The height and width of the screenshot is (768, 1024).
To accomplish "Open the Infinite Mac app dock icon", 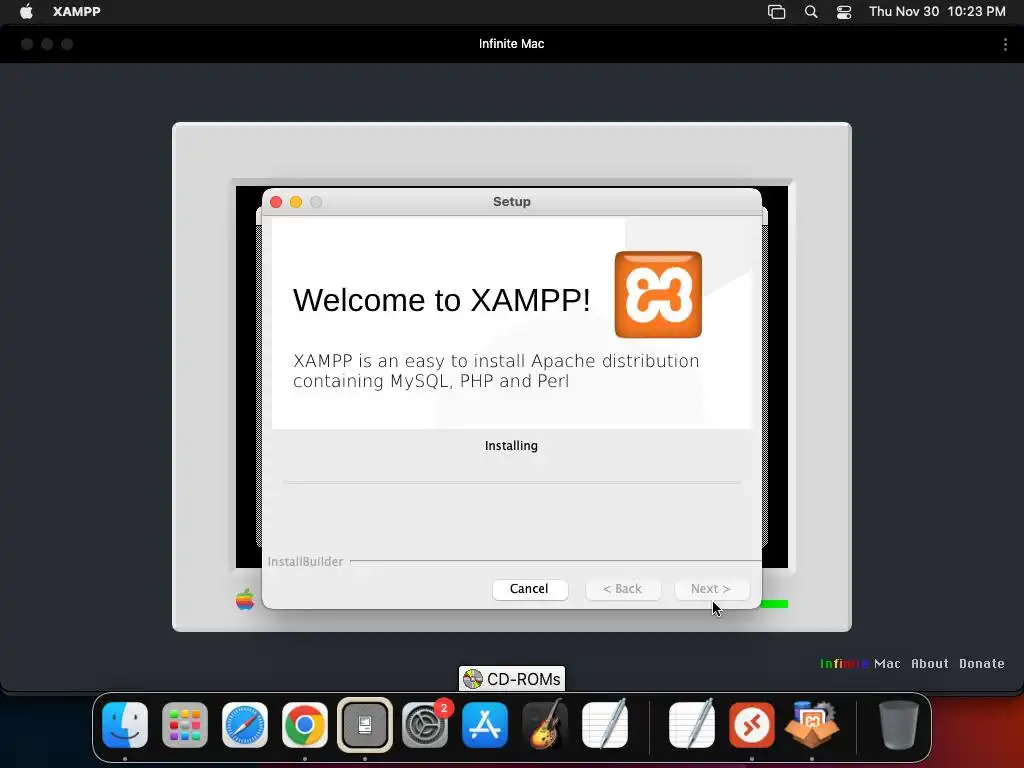I will [x=364, y=725].
